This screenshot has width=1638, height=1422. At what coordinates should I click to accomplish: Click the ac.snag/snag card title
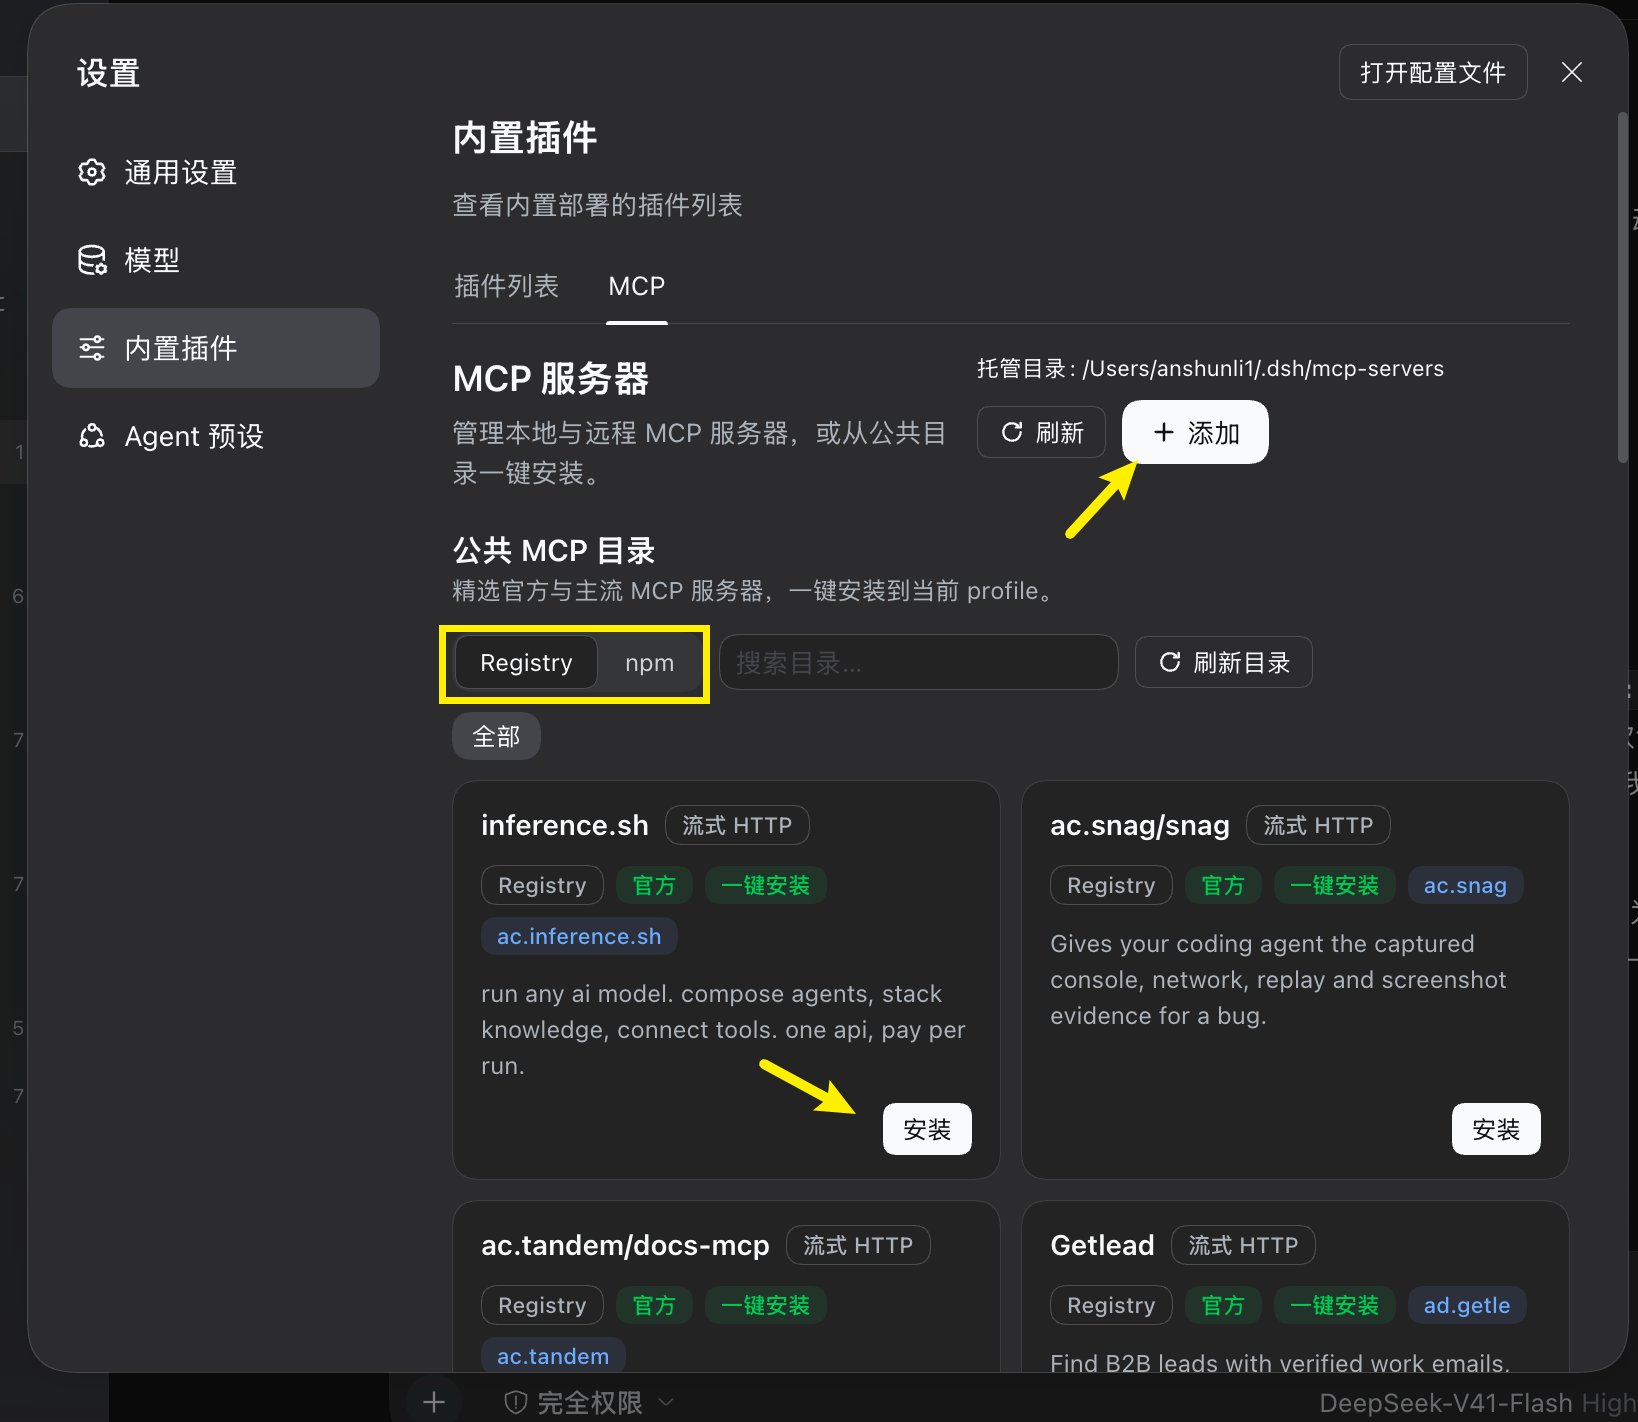click(1140, 825)
